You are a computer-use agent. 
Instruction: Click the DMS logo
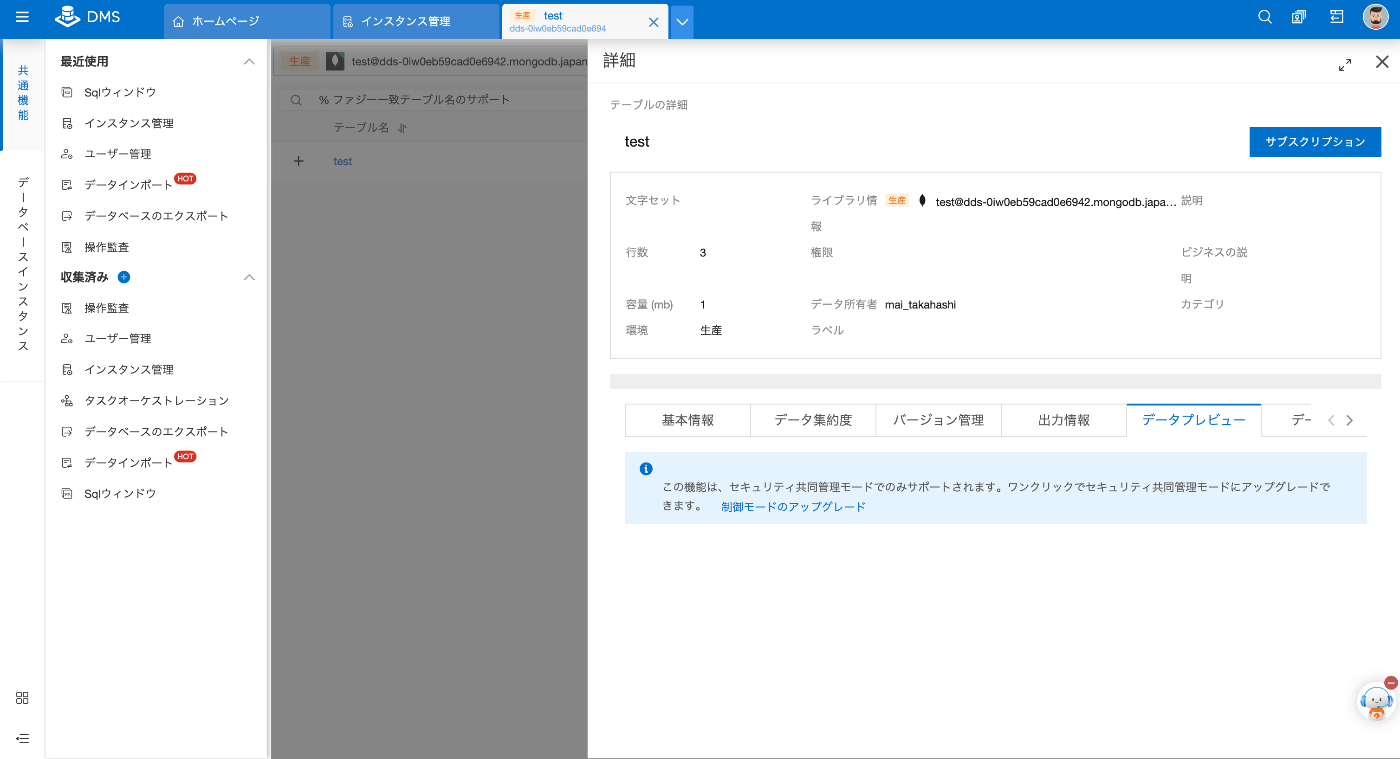point(88,17)
